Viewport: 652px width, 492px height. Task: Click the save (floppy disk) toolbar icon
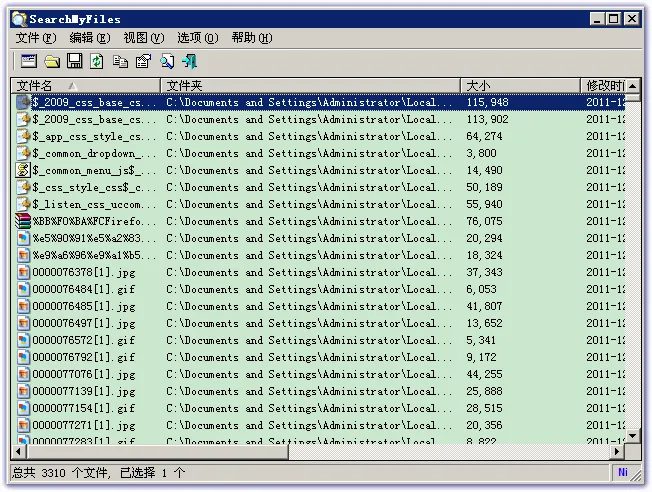point(75,62)
